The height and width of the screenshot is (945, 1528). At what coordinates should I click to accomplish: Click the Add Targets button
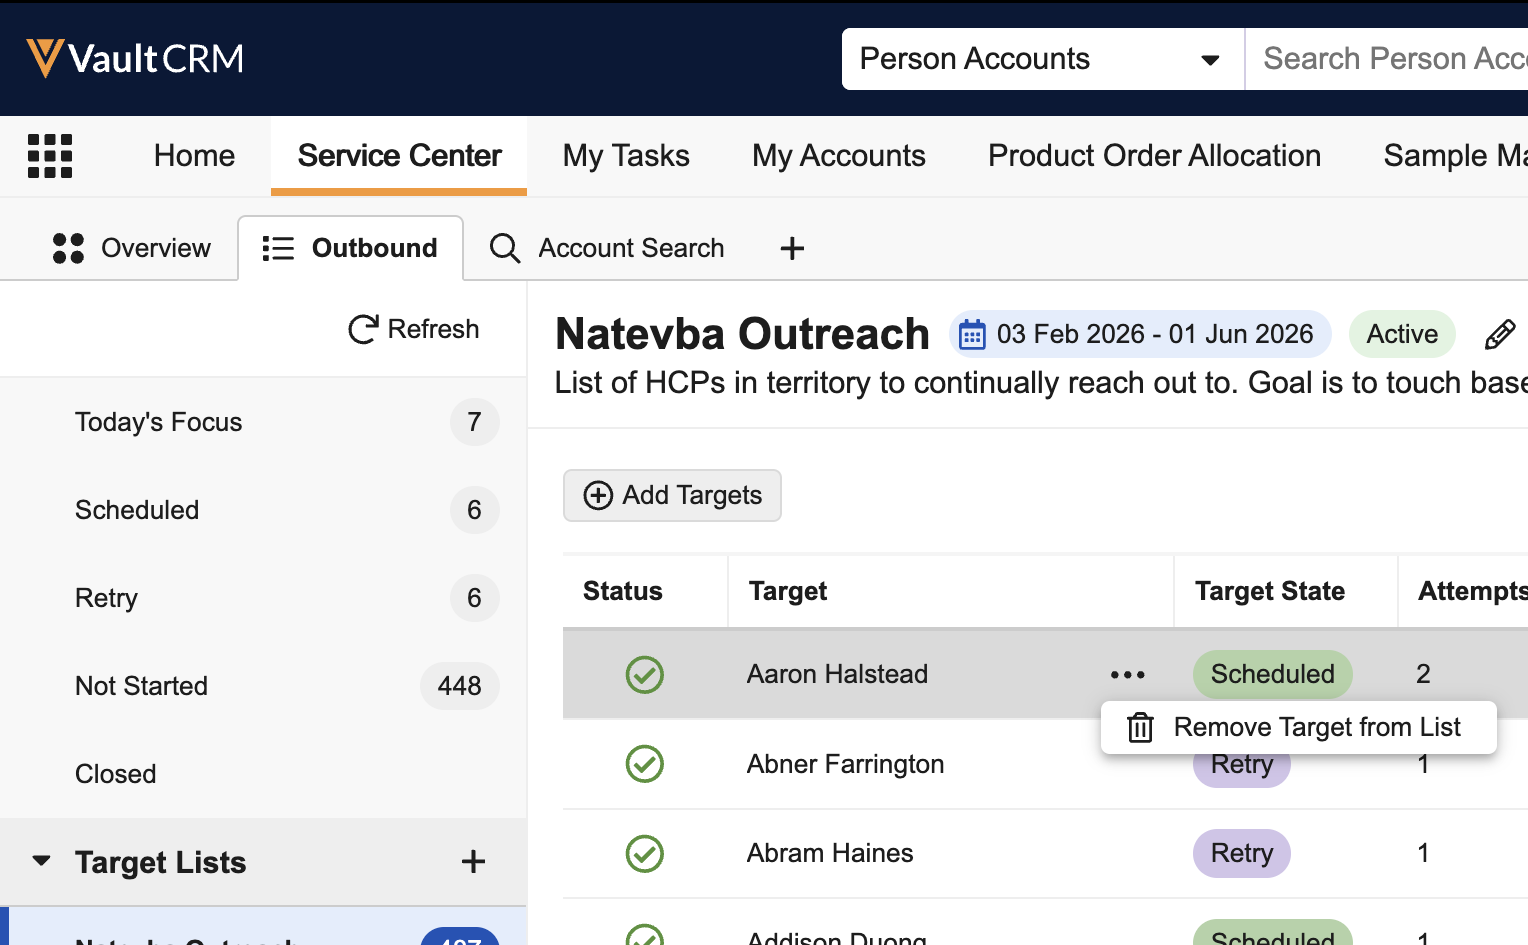click(672, 496)
